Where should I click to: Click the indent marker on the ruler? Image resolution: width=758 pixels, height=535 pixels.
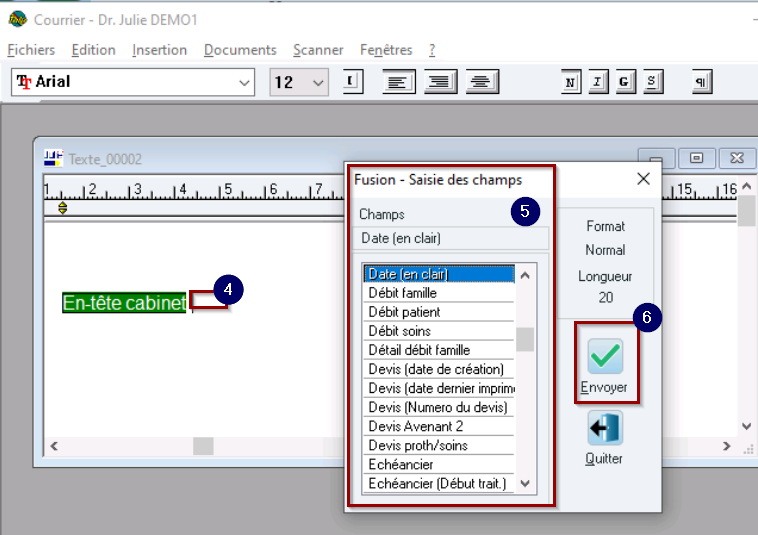[x=62, y=208]
